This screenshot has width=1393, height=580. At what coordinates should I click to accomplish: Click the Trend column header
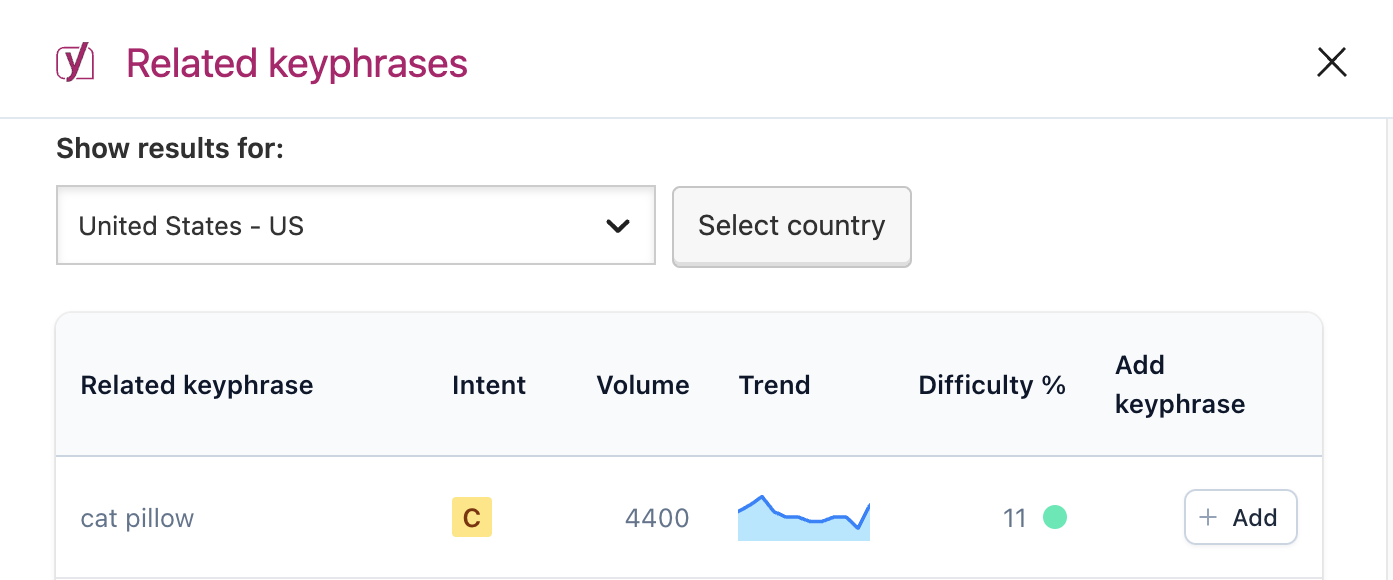(x=774, y=385)
